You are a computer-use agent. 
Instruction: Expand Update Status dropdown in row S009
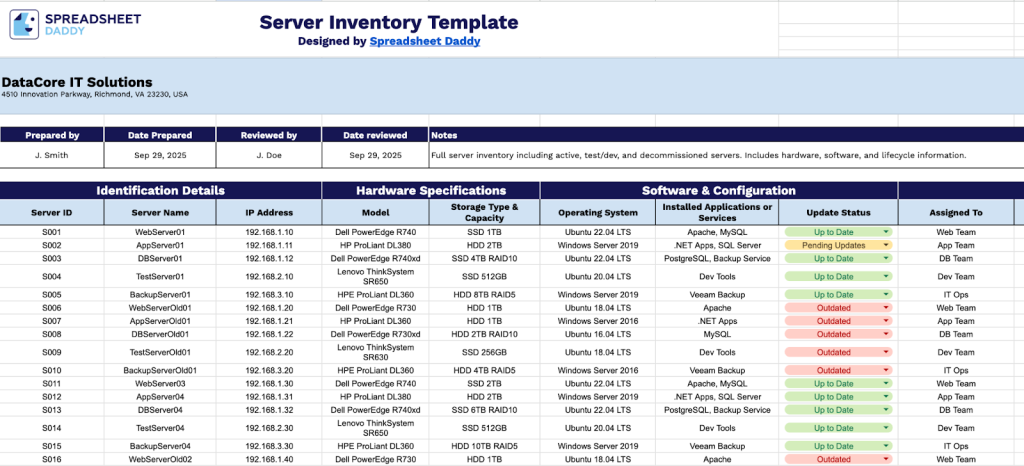point(886,352)
